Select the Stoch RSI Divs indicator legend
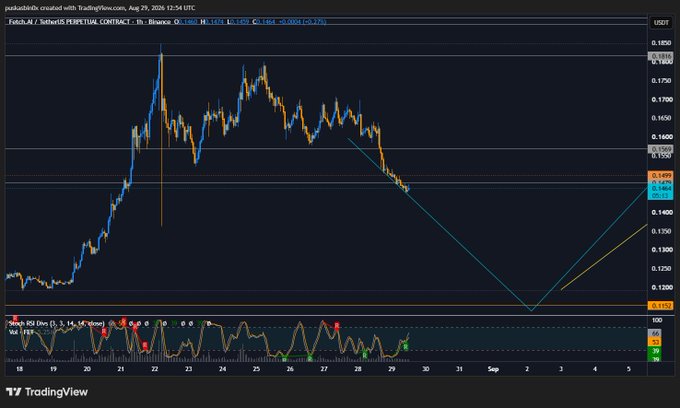 56,323
